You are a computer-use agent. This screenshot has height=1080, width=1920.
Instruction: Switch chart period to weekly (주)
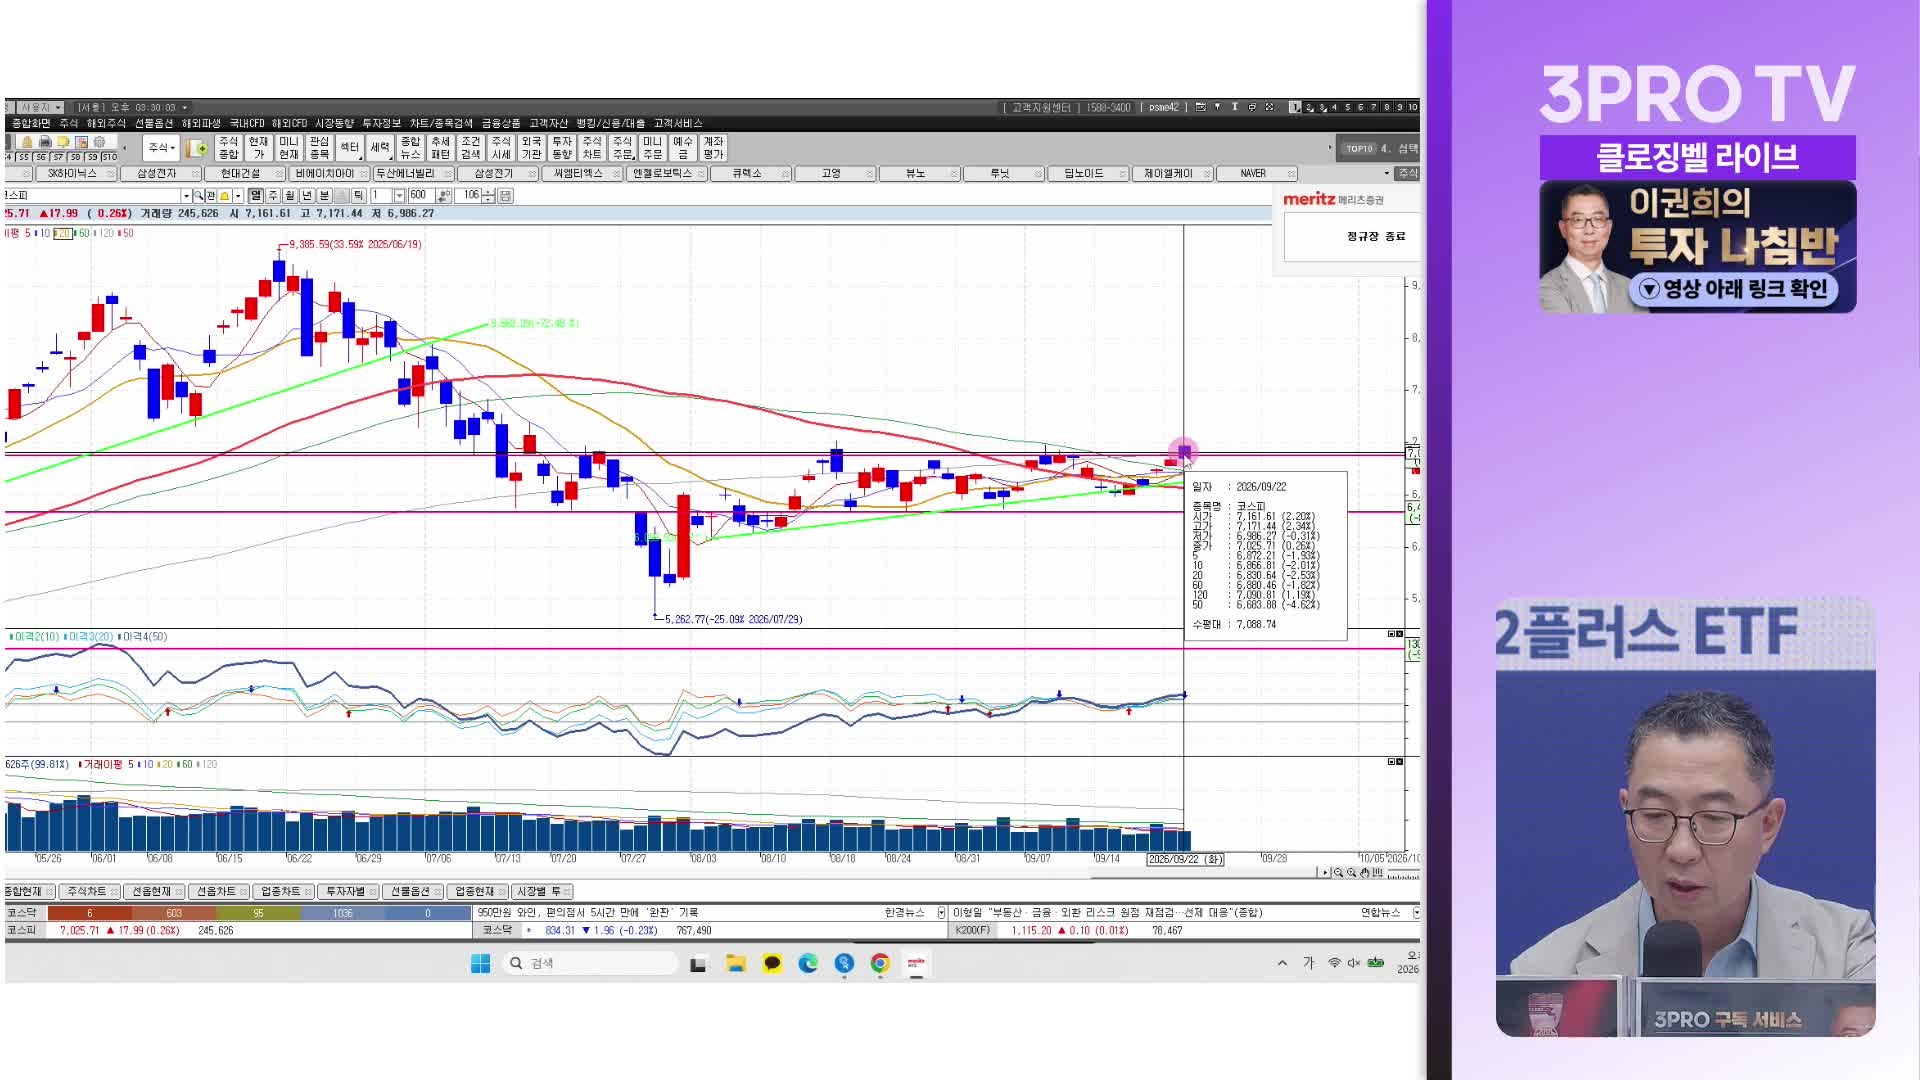(x=273, y=195)
